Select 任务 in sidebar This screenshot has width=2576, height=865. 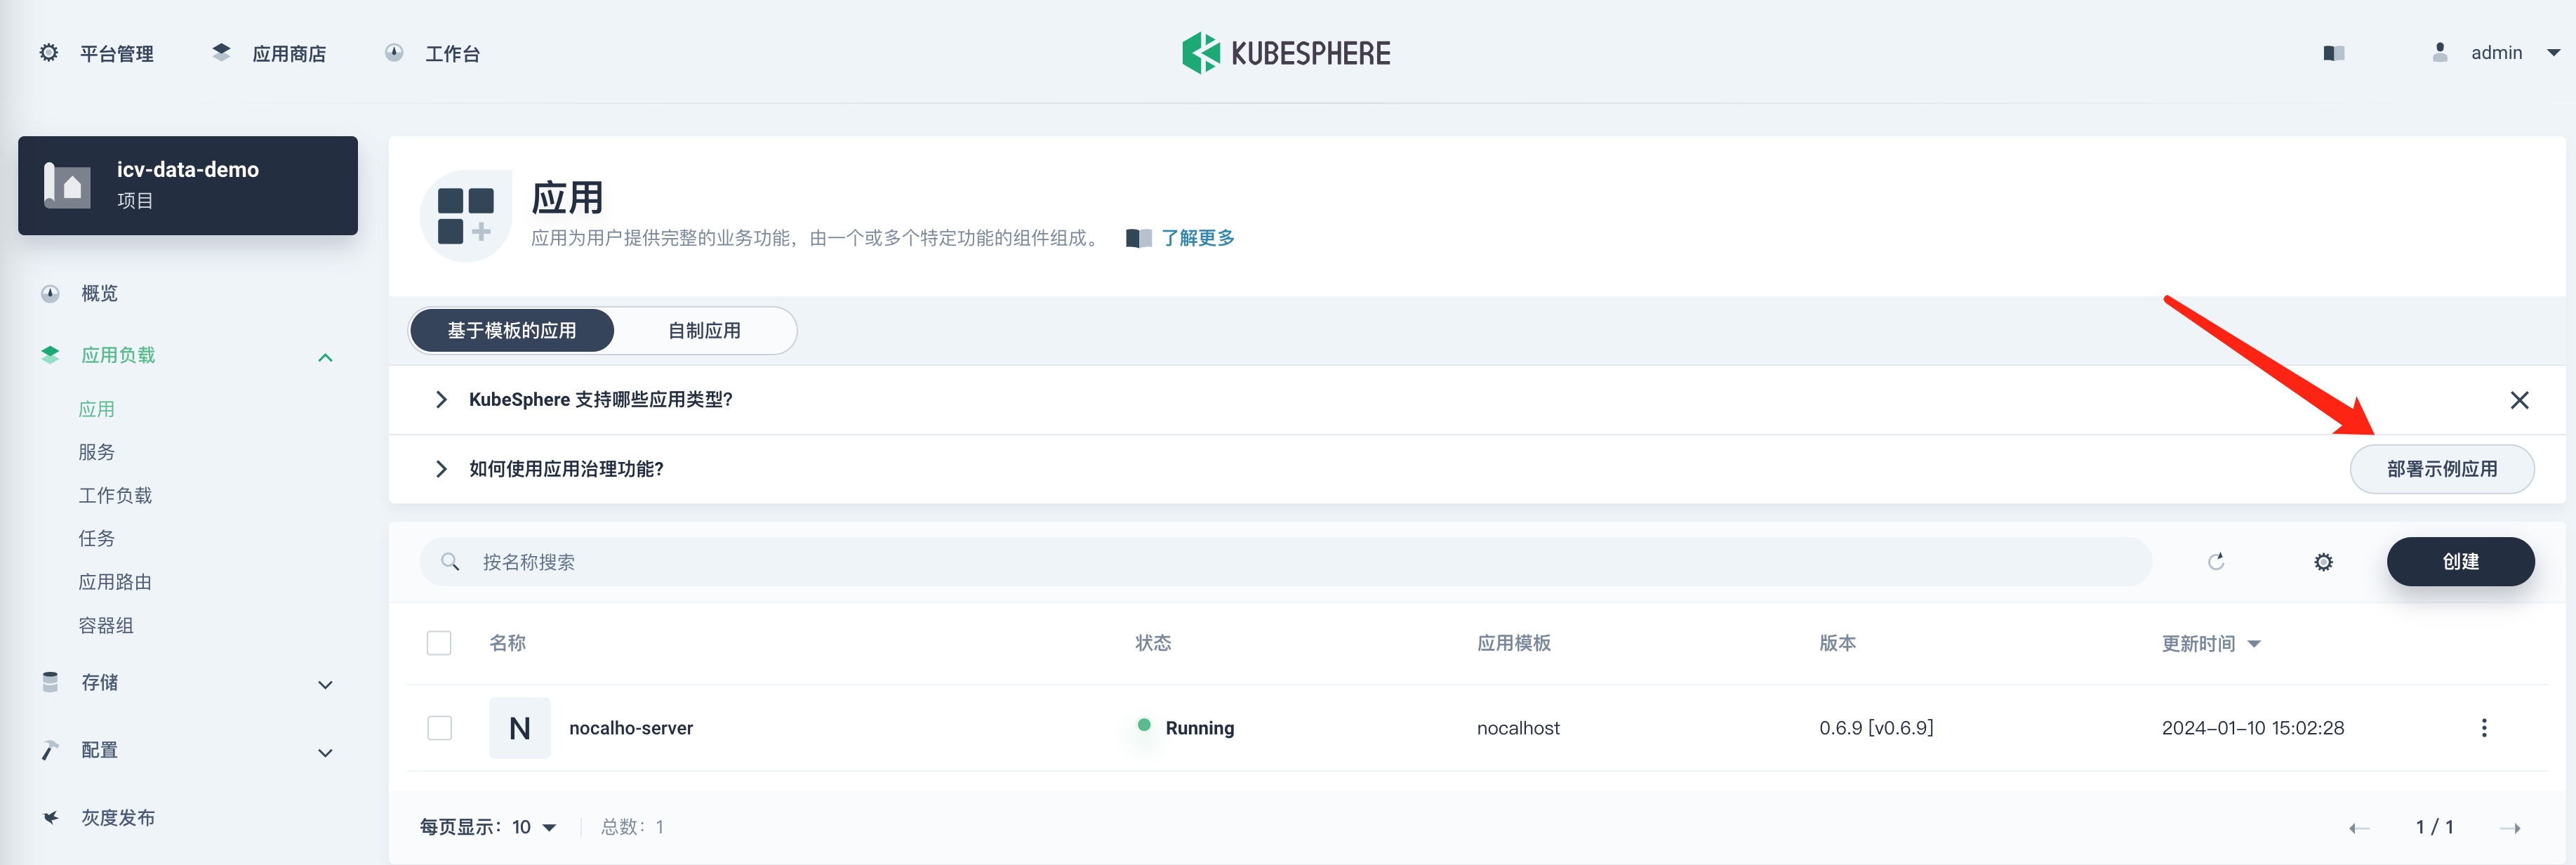[97, 539]
